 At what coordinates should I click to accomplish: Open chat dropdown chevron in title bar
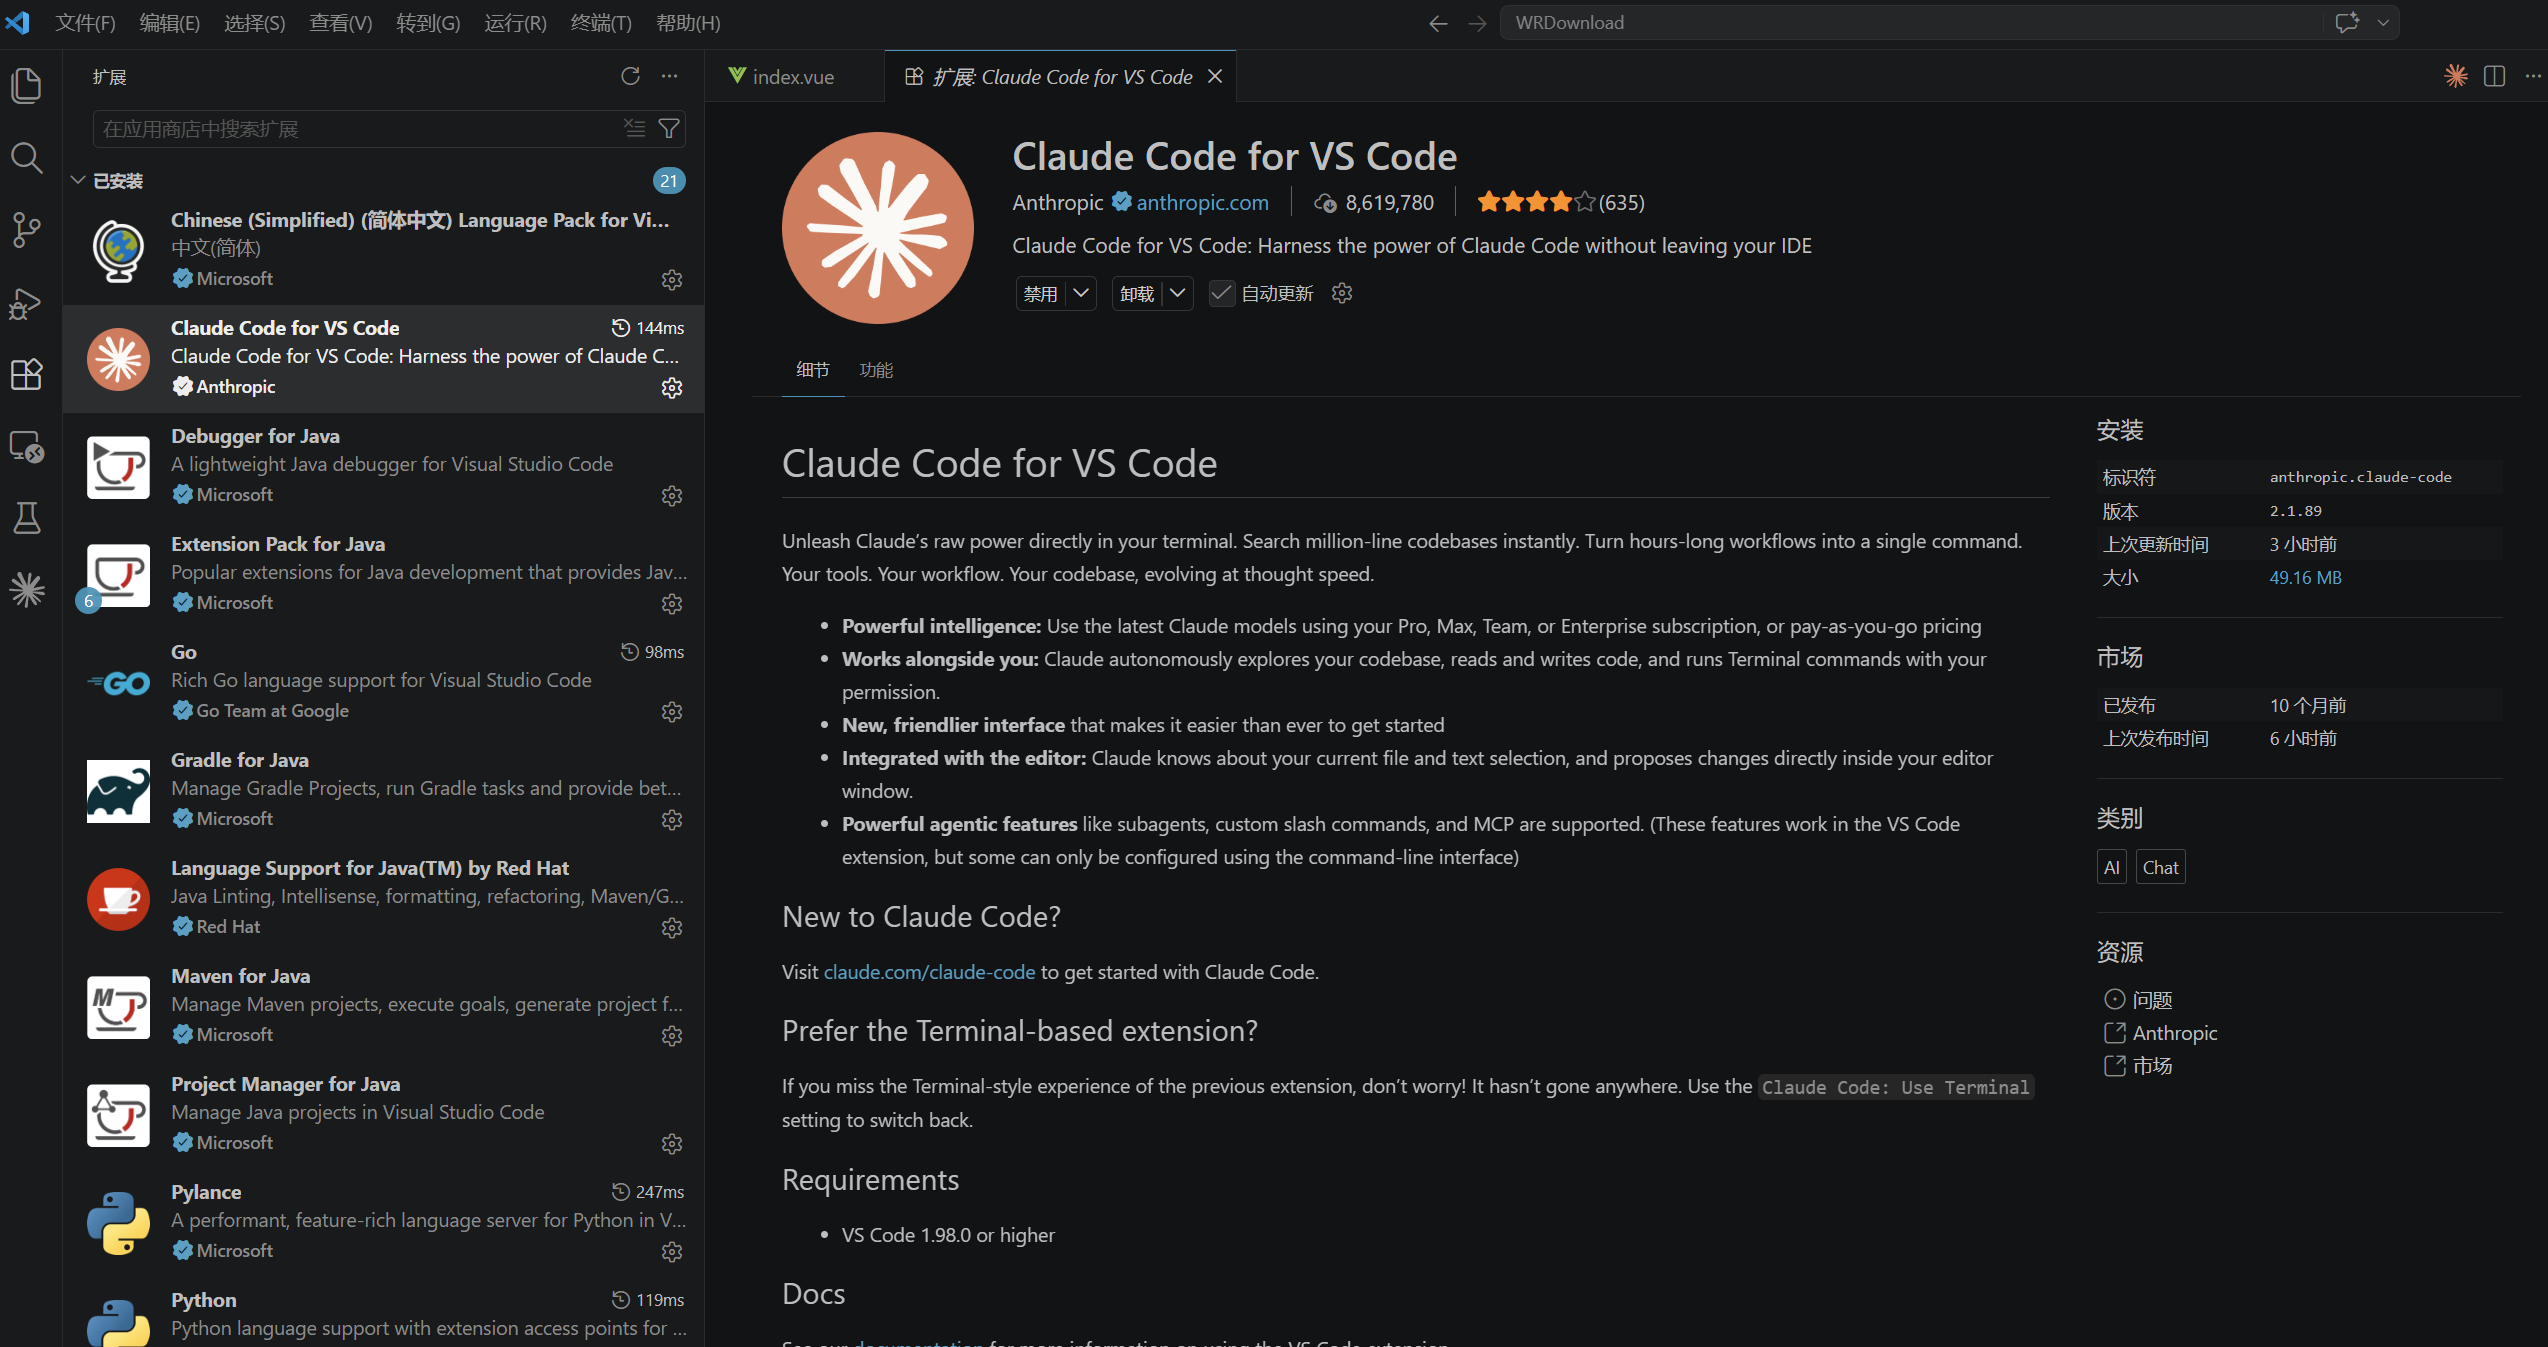[x=2383, y=23]
